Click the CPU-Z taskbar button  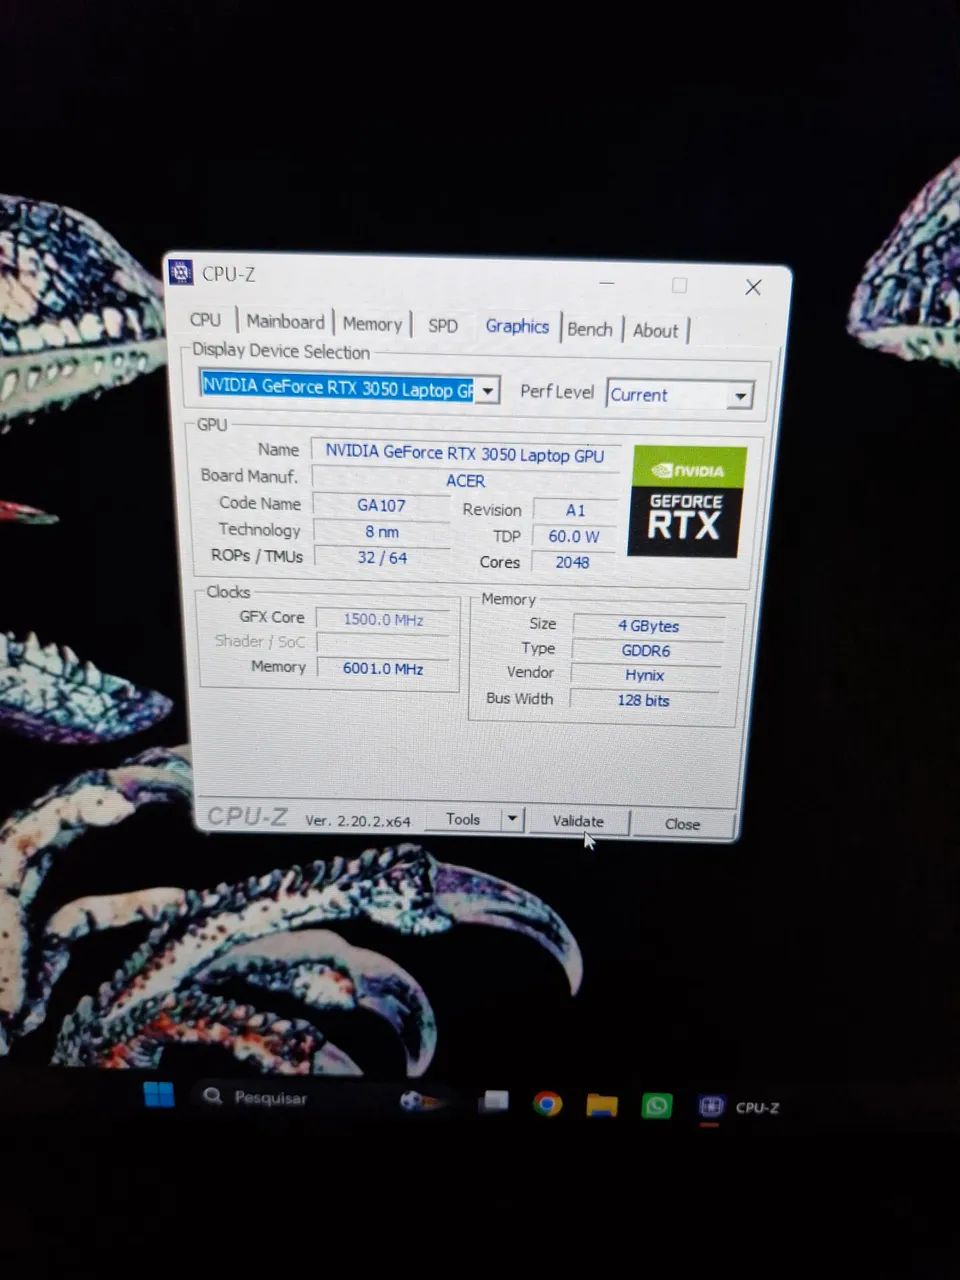(739, 1107)
